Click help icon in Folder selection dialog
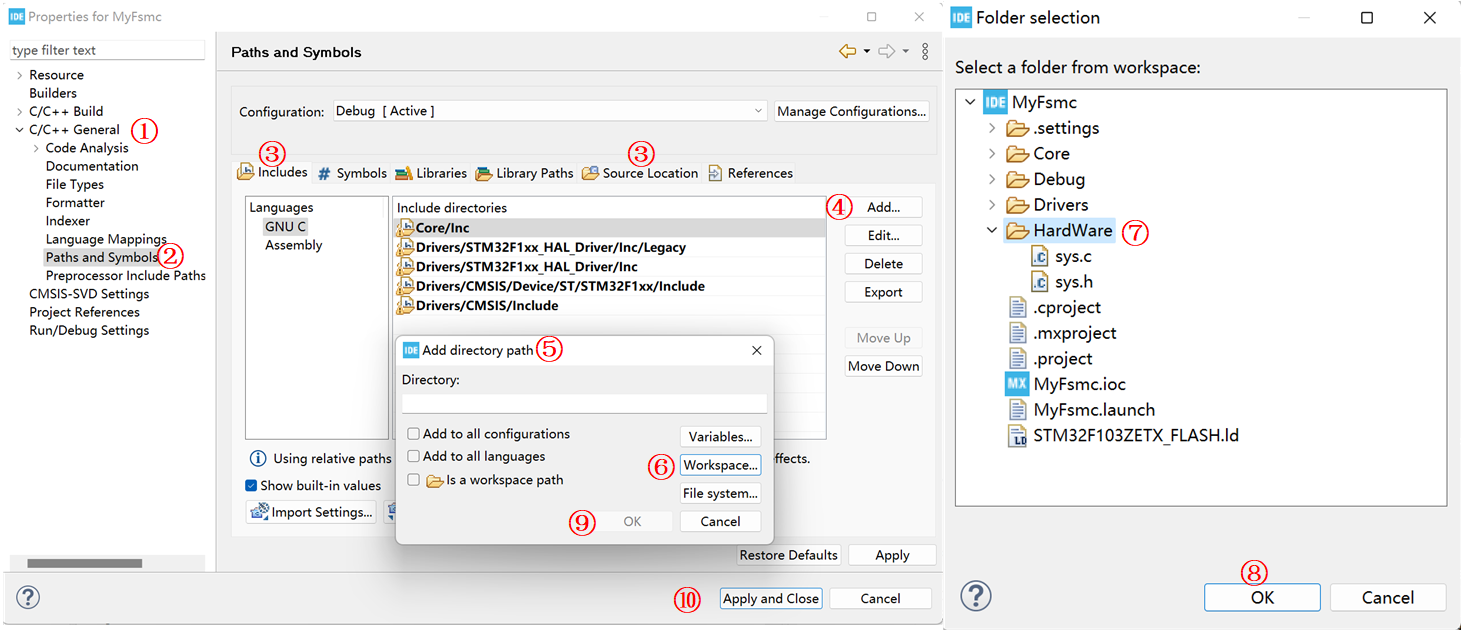Viewport: 1464px width, 631px height. (x=976, y=596)
